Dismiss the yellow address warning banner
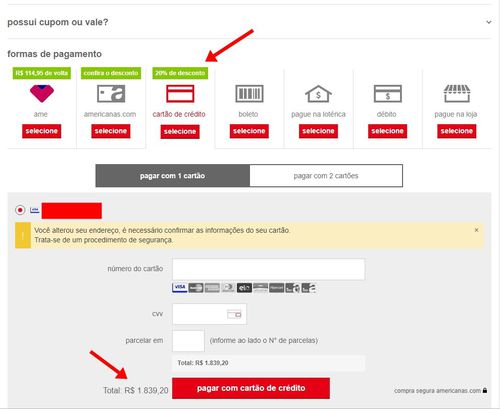 pos(476,230)
